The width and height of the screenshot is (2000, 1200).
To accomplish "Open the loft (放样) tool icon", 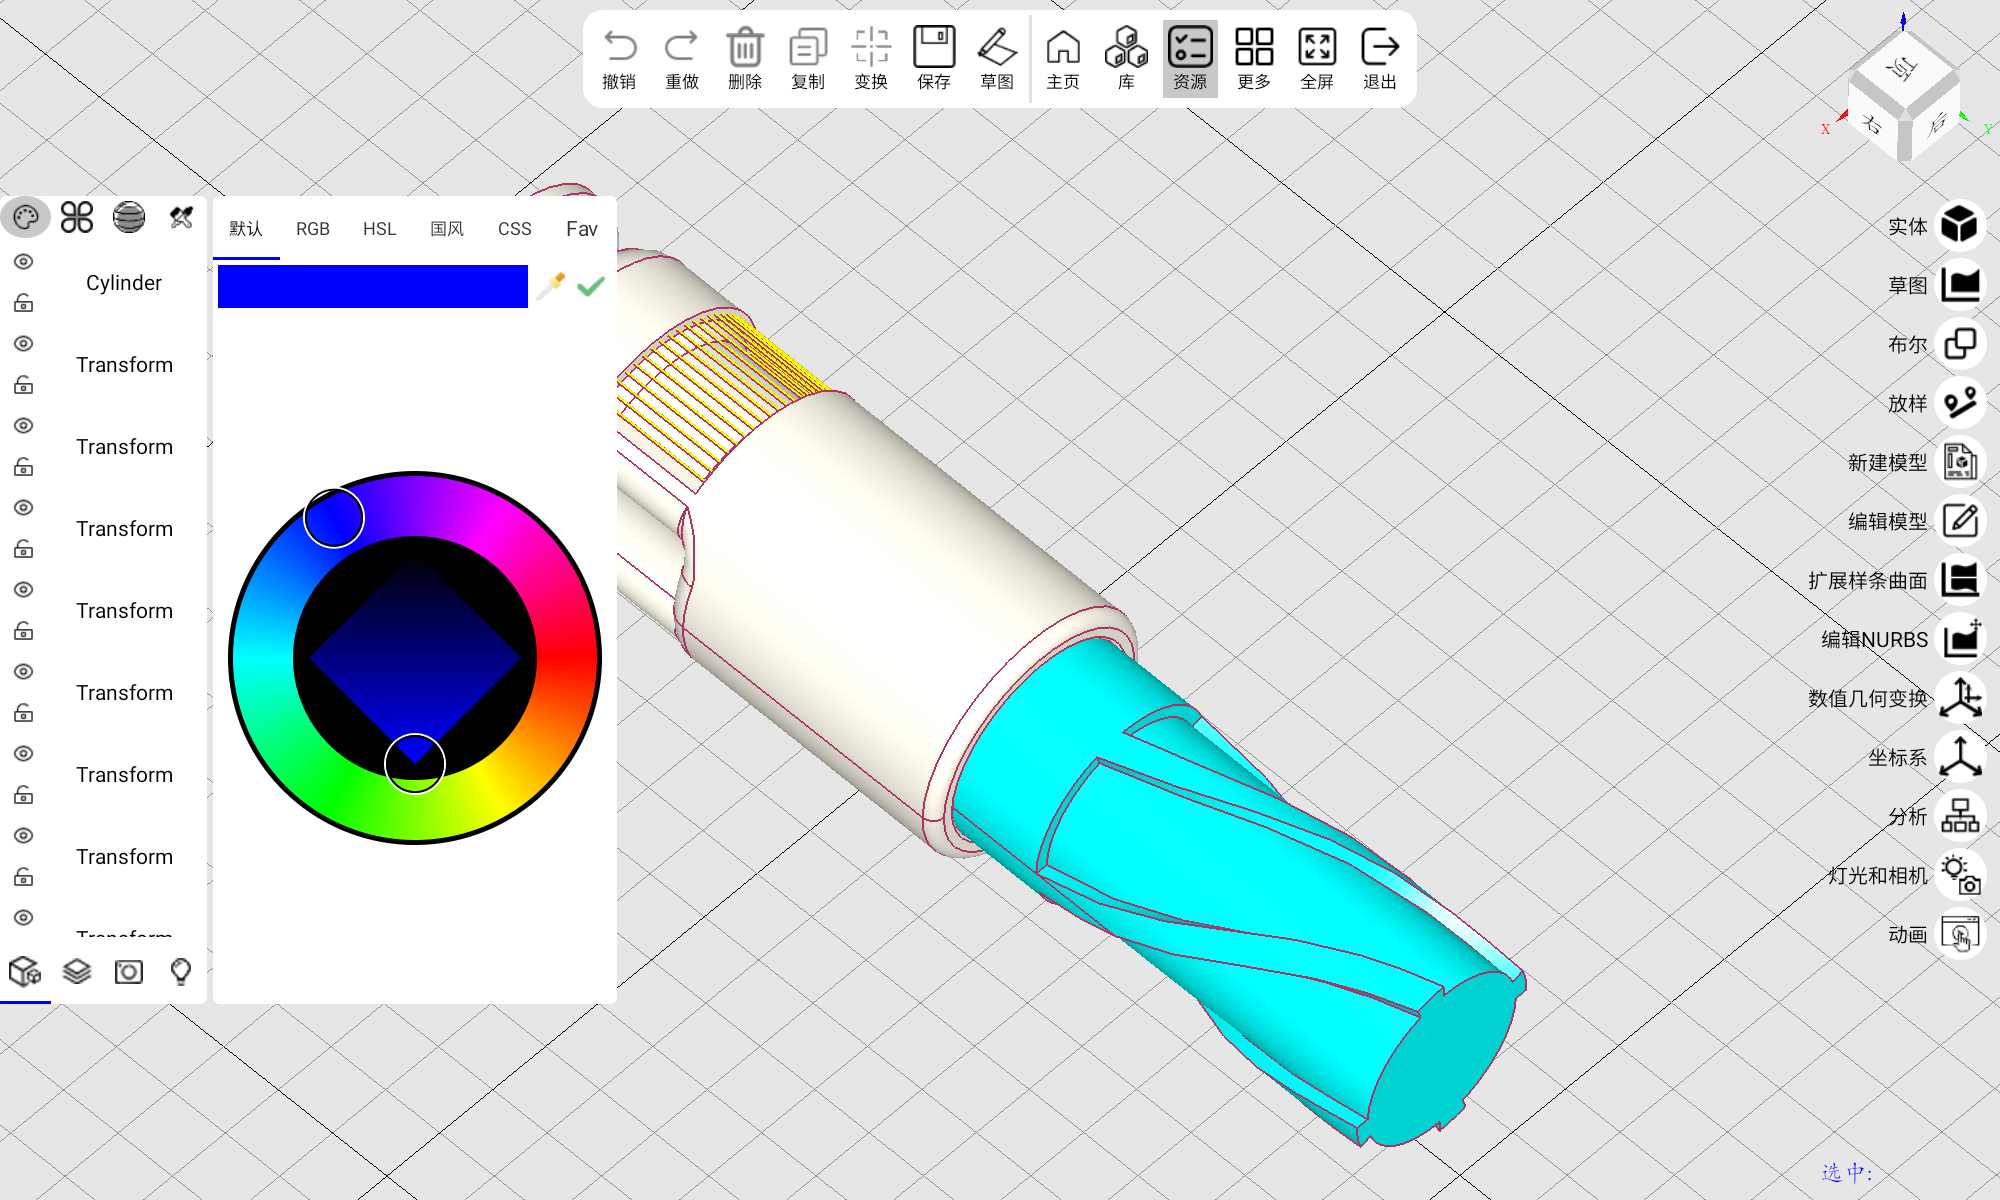I will [x=1960, y=403].
